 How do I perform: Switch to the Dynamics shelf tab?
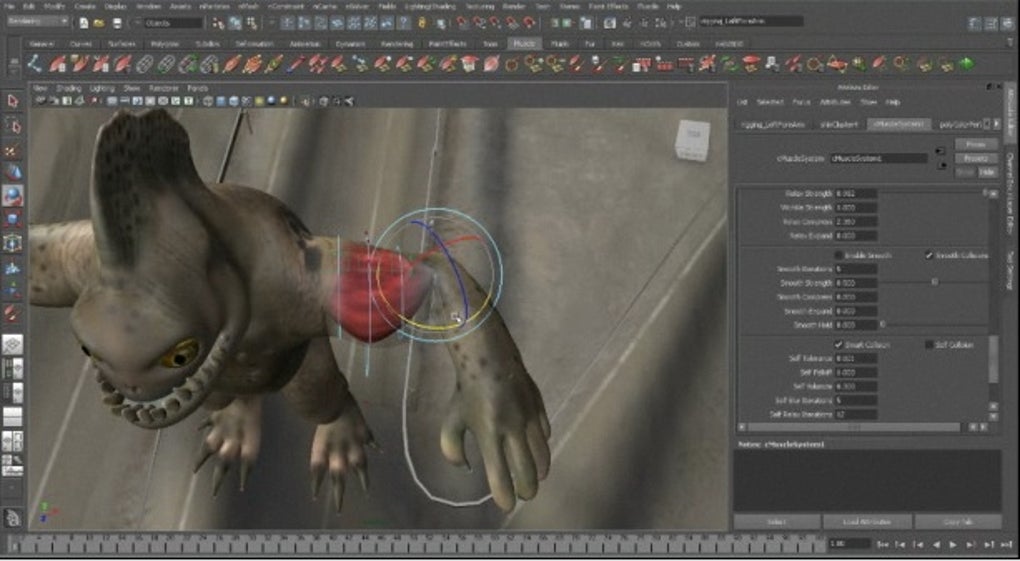point(351,44)
